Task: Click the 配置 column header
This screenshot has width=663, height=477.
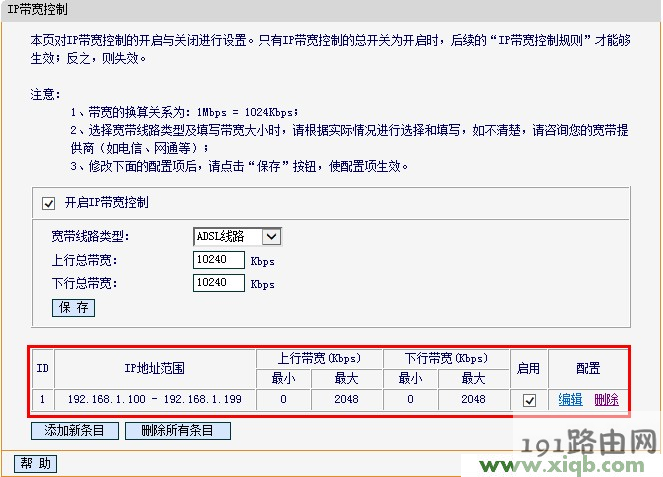Action: [588, 368]
